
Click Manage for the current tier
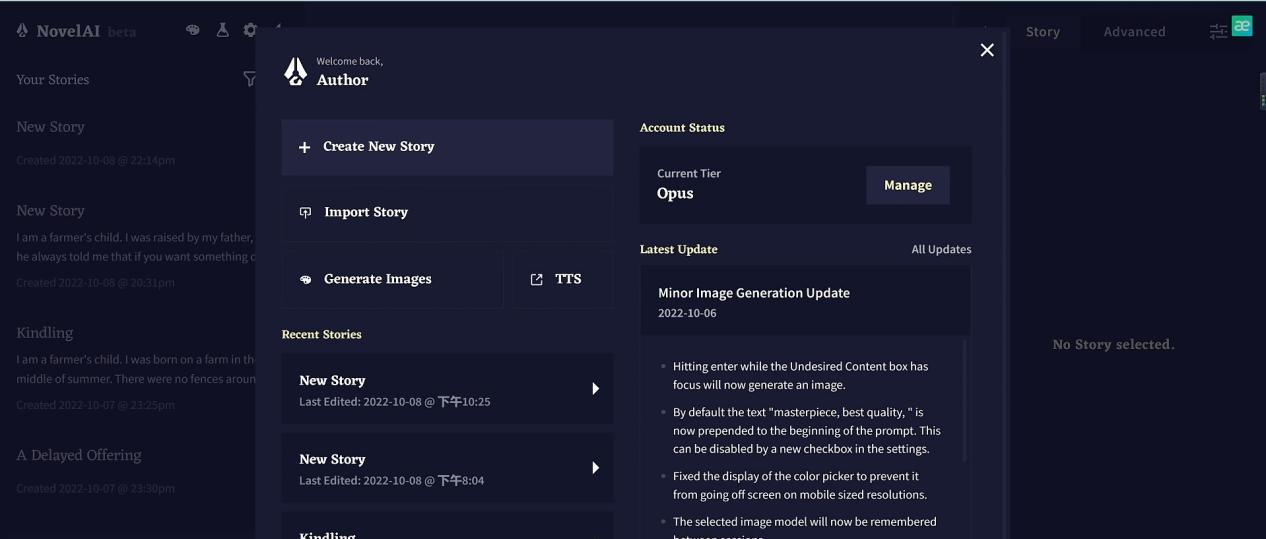pos(908,185)
